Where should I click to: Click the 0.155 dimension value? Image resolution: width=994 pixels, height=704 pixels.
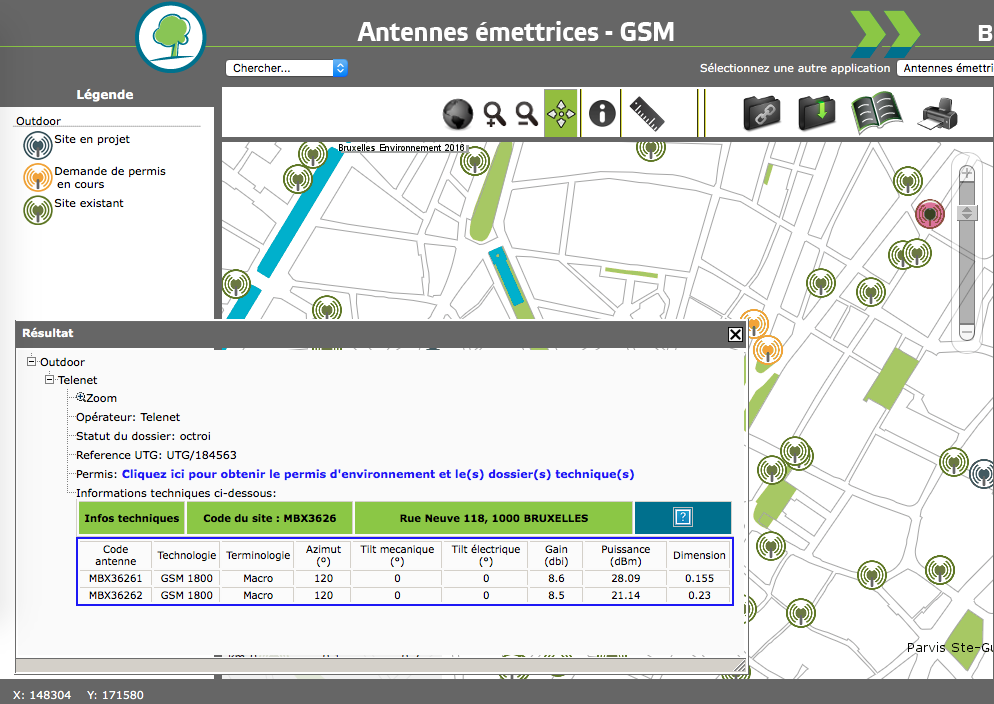click(699, 578)
